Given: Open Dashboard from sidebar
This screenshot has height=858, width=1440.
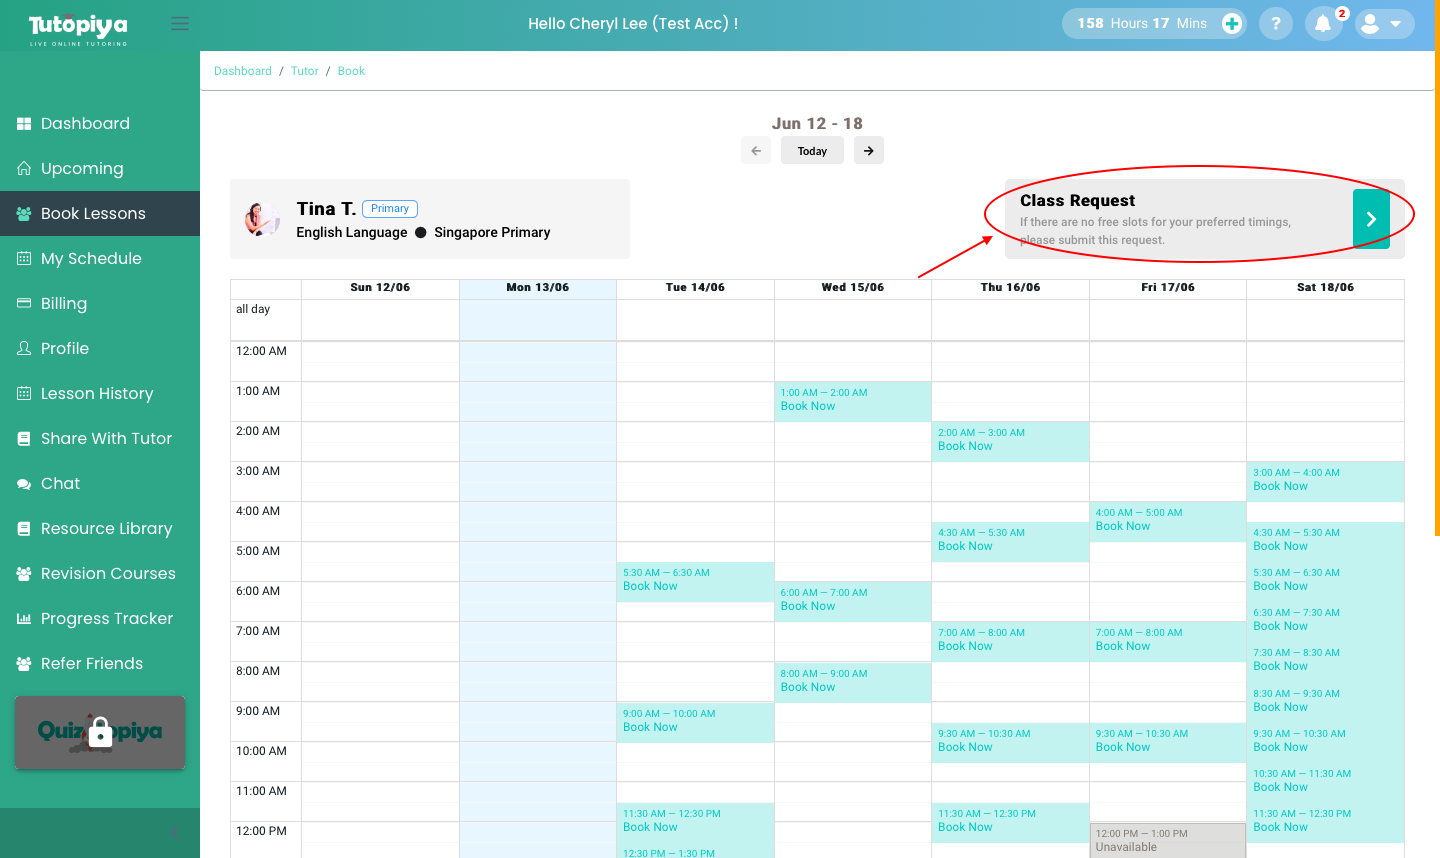Looking at the screenshot, I should (x=85, y=124).
